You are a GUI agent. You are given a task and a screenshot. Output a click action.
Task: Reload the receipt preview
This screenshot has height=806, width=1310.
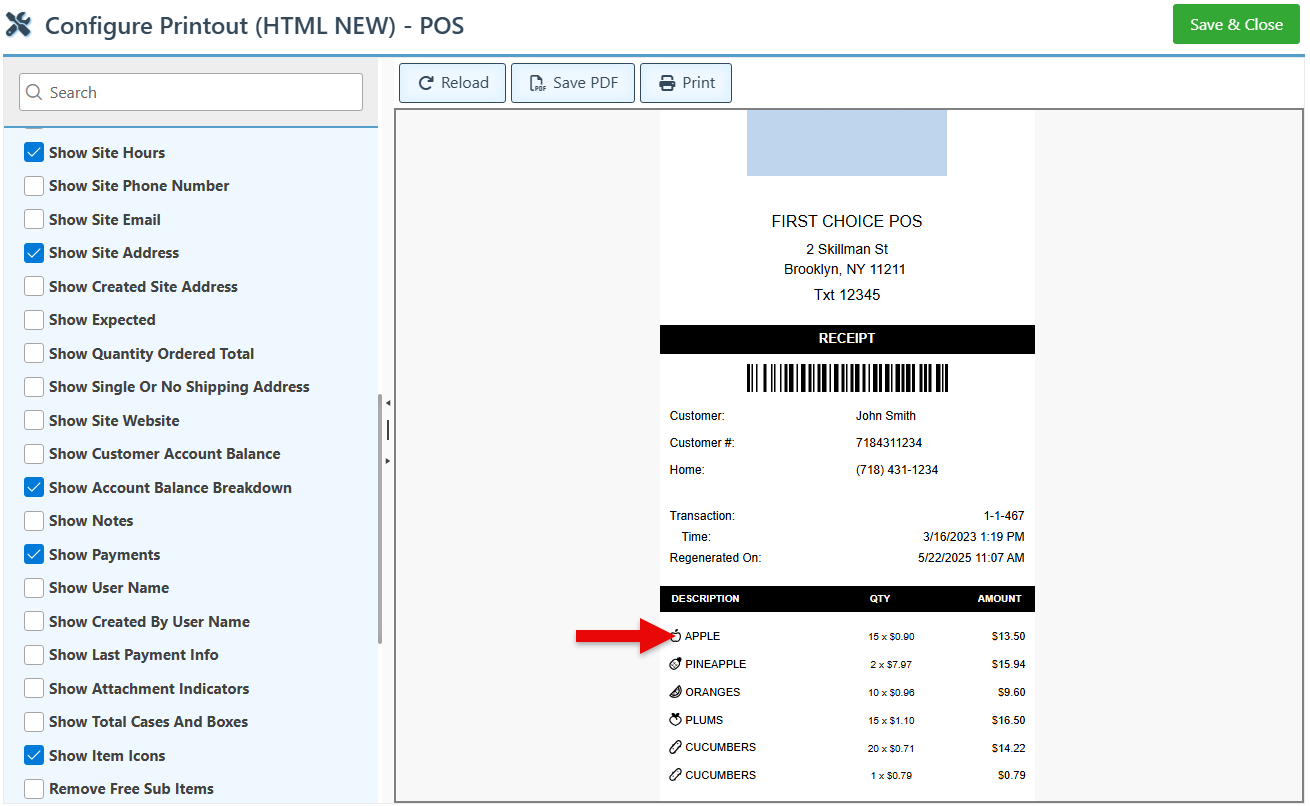click(454, 83)
